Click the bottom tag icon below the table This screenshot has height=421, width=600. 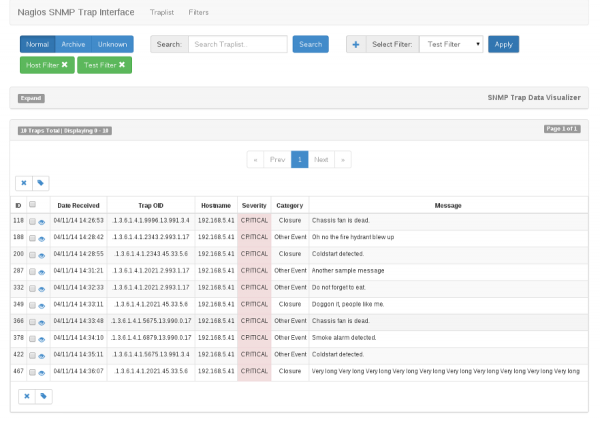[43, 396]
